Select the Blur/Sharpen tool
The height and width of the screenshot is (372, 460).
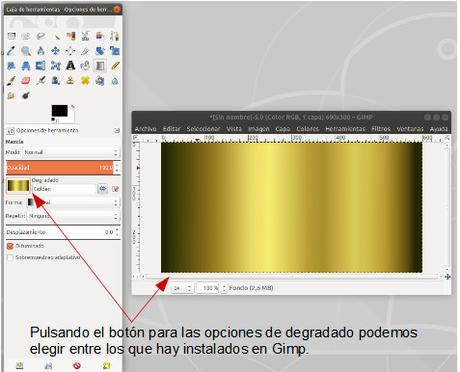115,80
